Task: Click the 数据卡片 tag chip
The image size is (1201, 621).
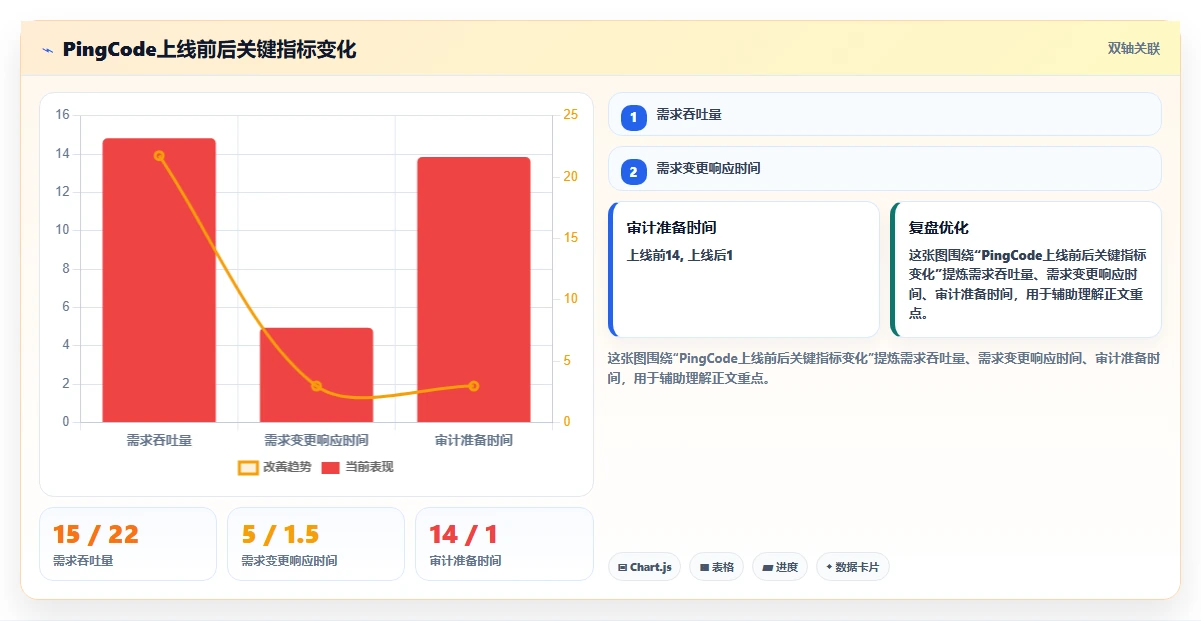Action: 852,567
